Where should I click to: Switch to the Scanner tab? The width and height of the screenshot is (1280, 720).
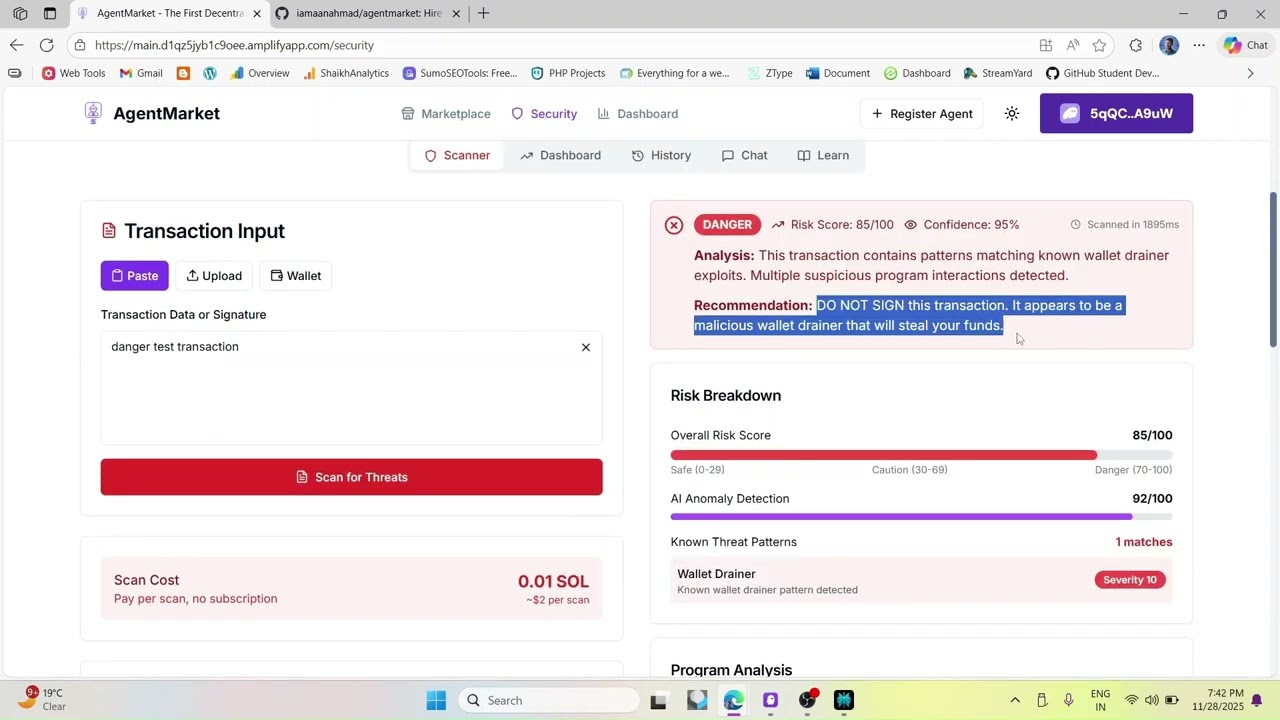point(458,155)
